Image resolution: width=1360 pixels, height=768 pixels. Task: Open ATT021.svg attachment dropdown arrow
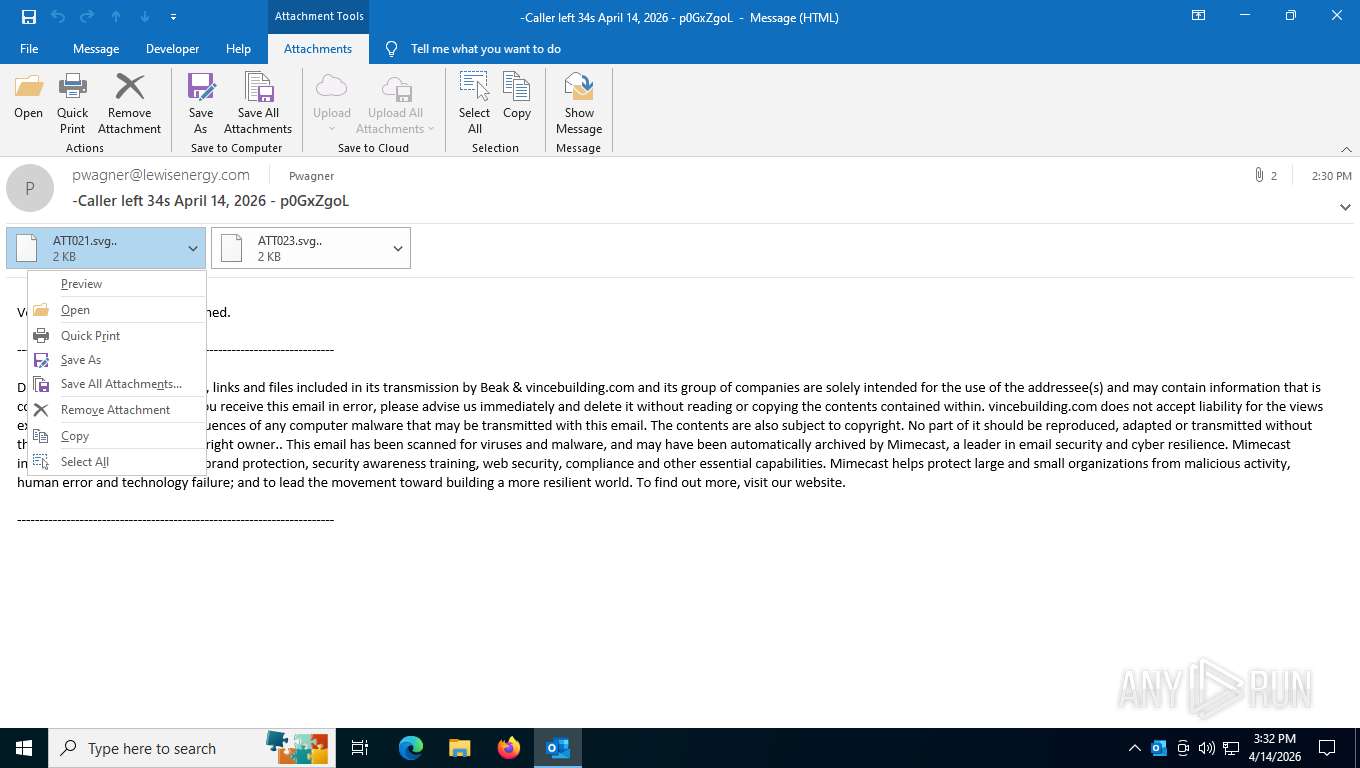pos(192,248)
